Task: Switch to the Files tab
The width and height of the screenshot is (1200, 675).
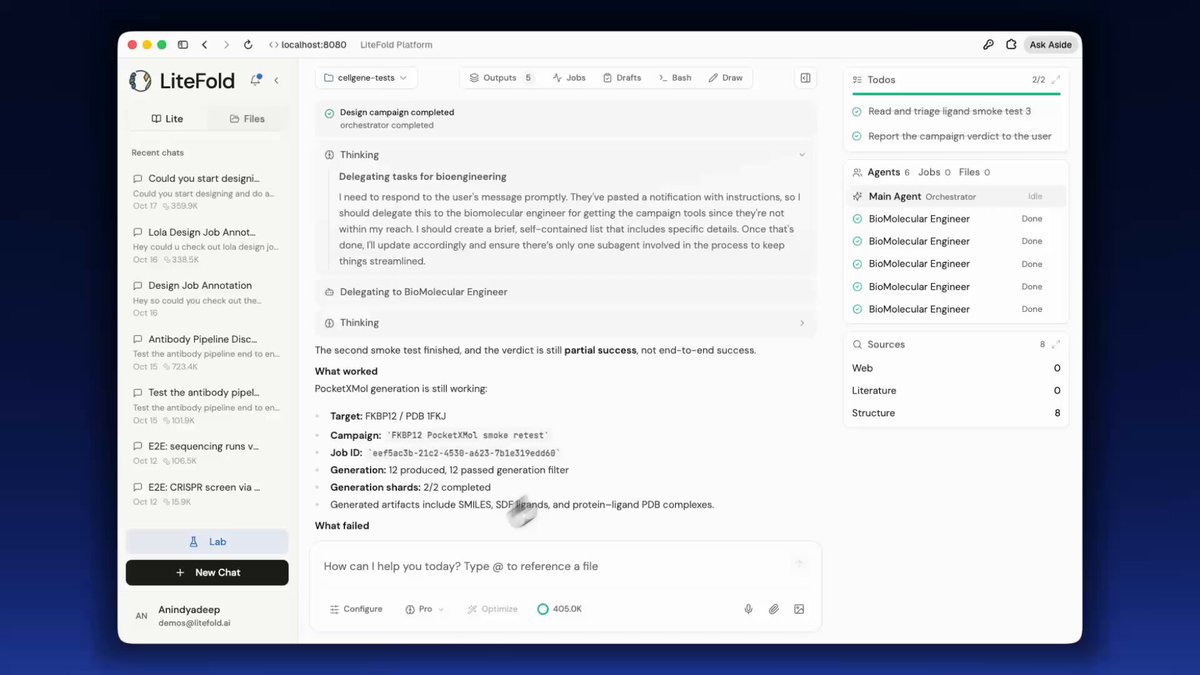Action: tap(247, 118)
